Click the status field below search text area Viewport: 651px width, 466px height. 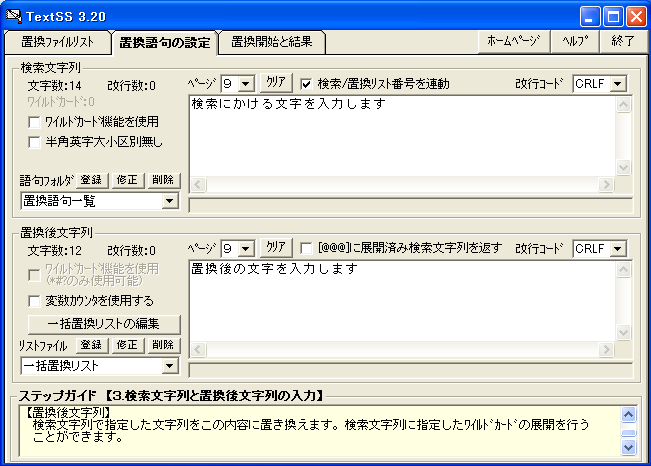coord(411,205)
